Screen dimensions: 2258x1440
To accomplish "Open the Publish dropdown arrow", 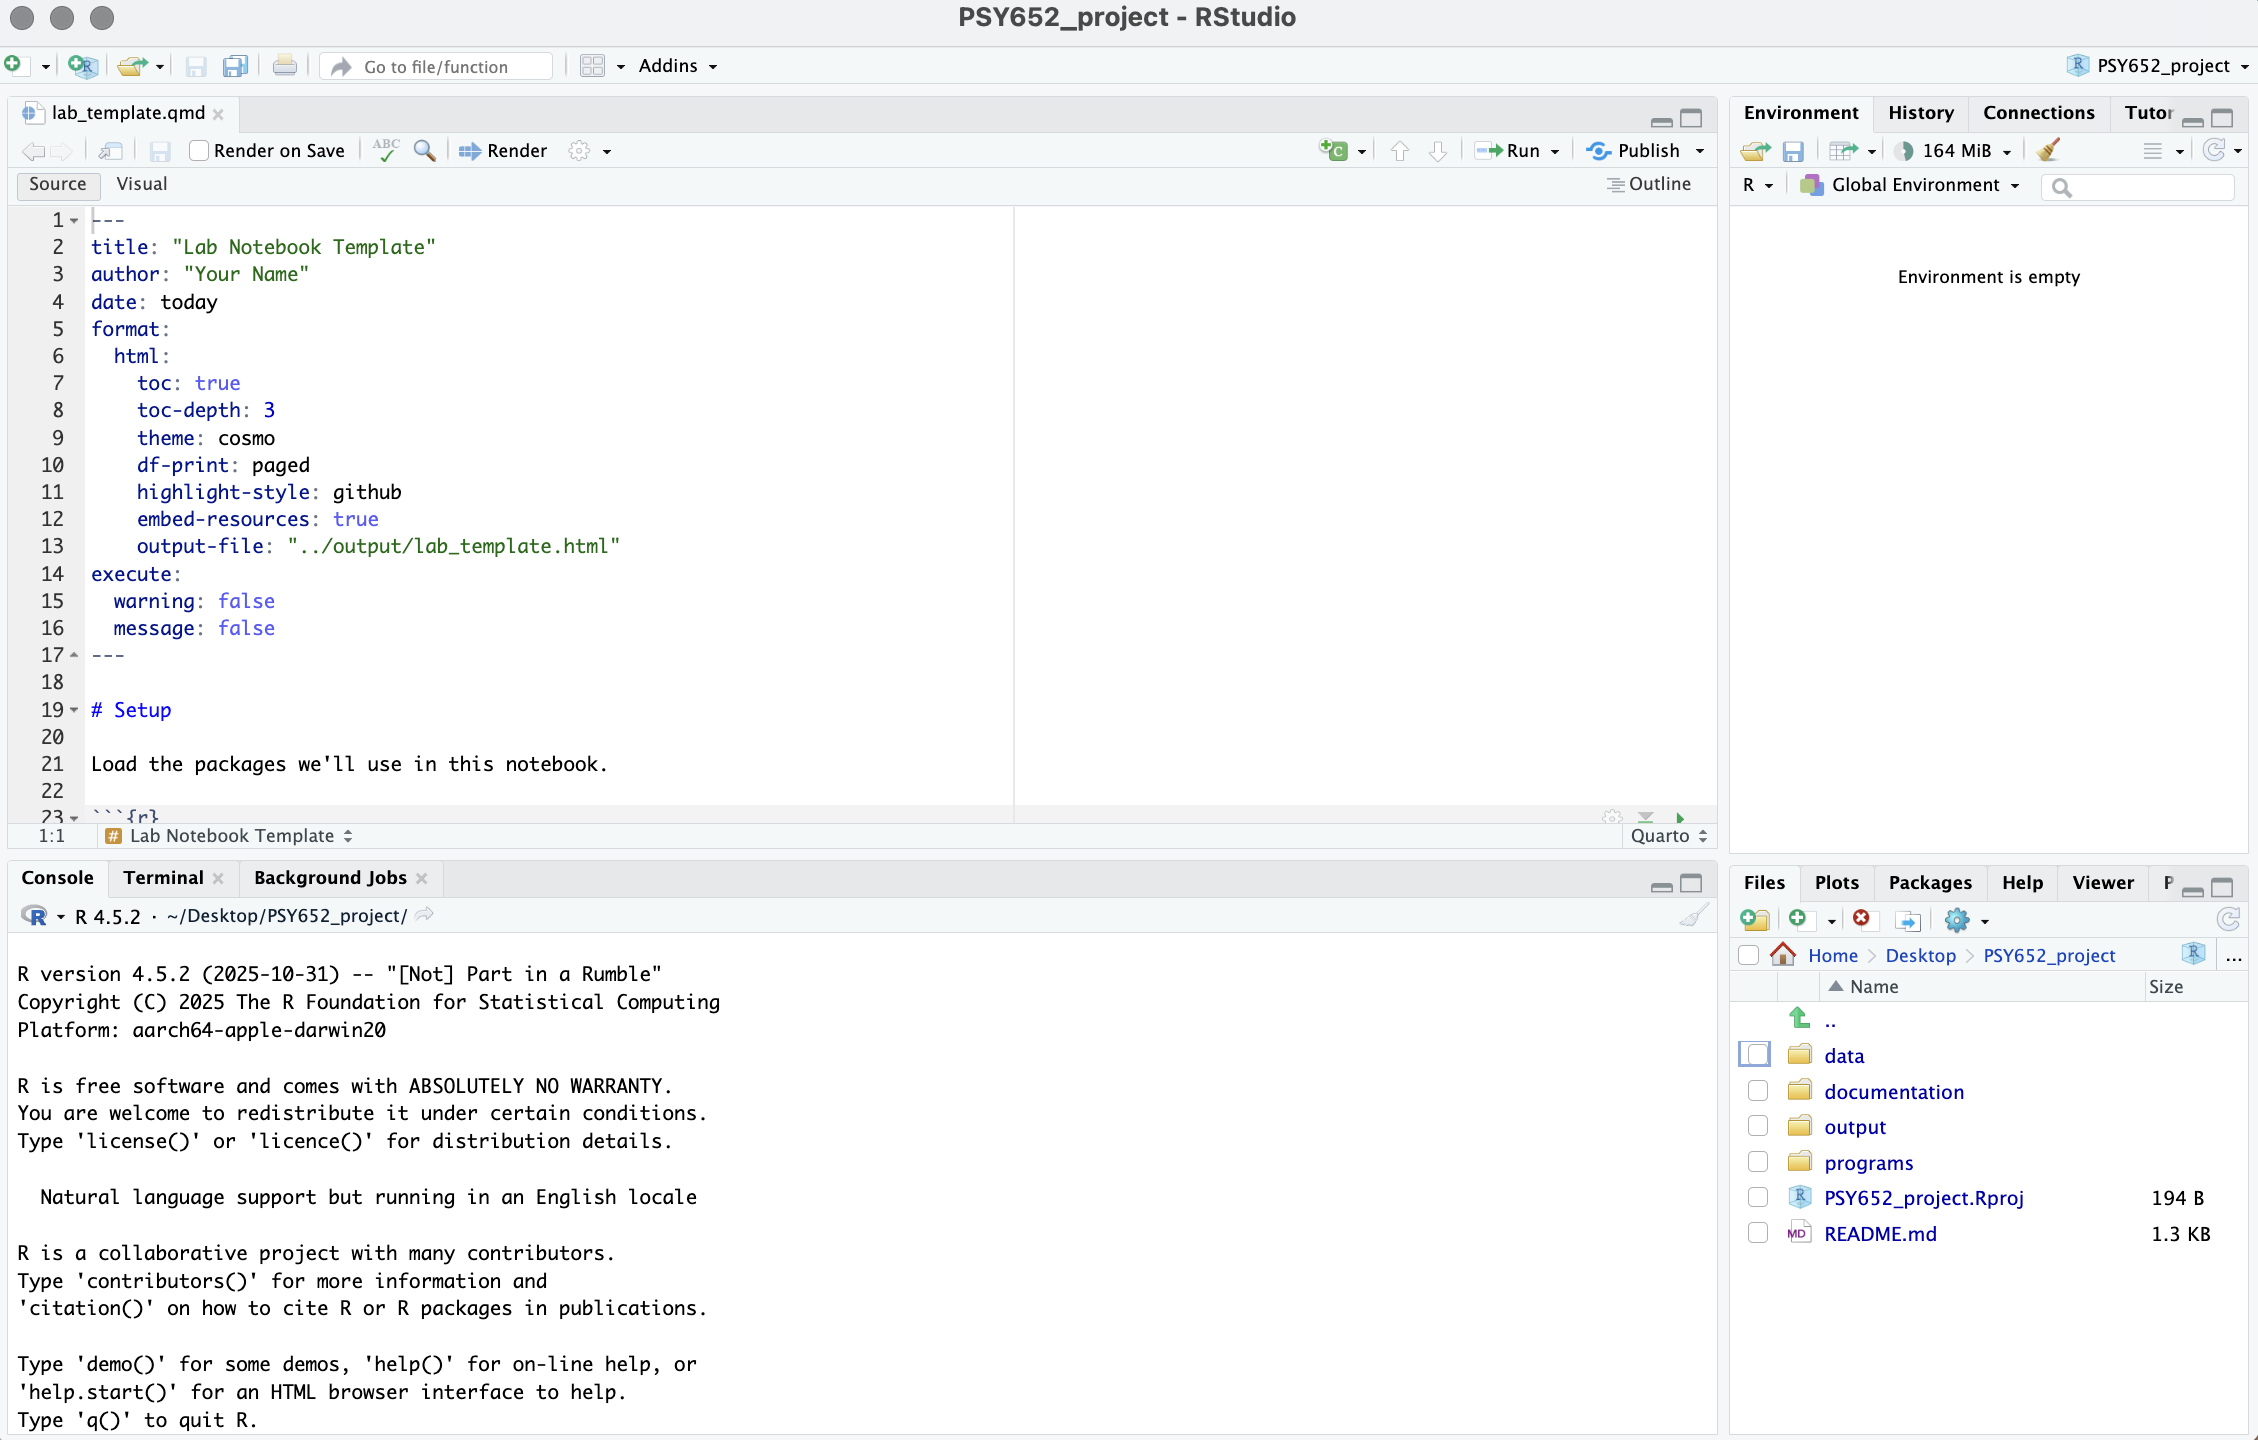I will pos(1700,152).
